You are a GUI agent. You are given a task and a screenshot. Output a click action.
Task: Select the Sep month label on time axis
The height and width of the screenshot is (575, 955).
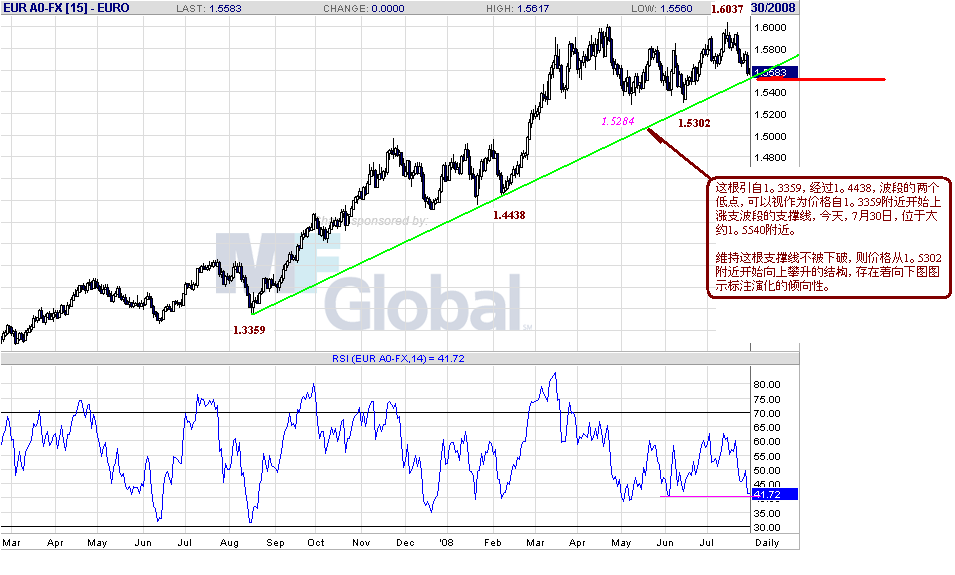click(x=275, y=543)
